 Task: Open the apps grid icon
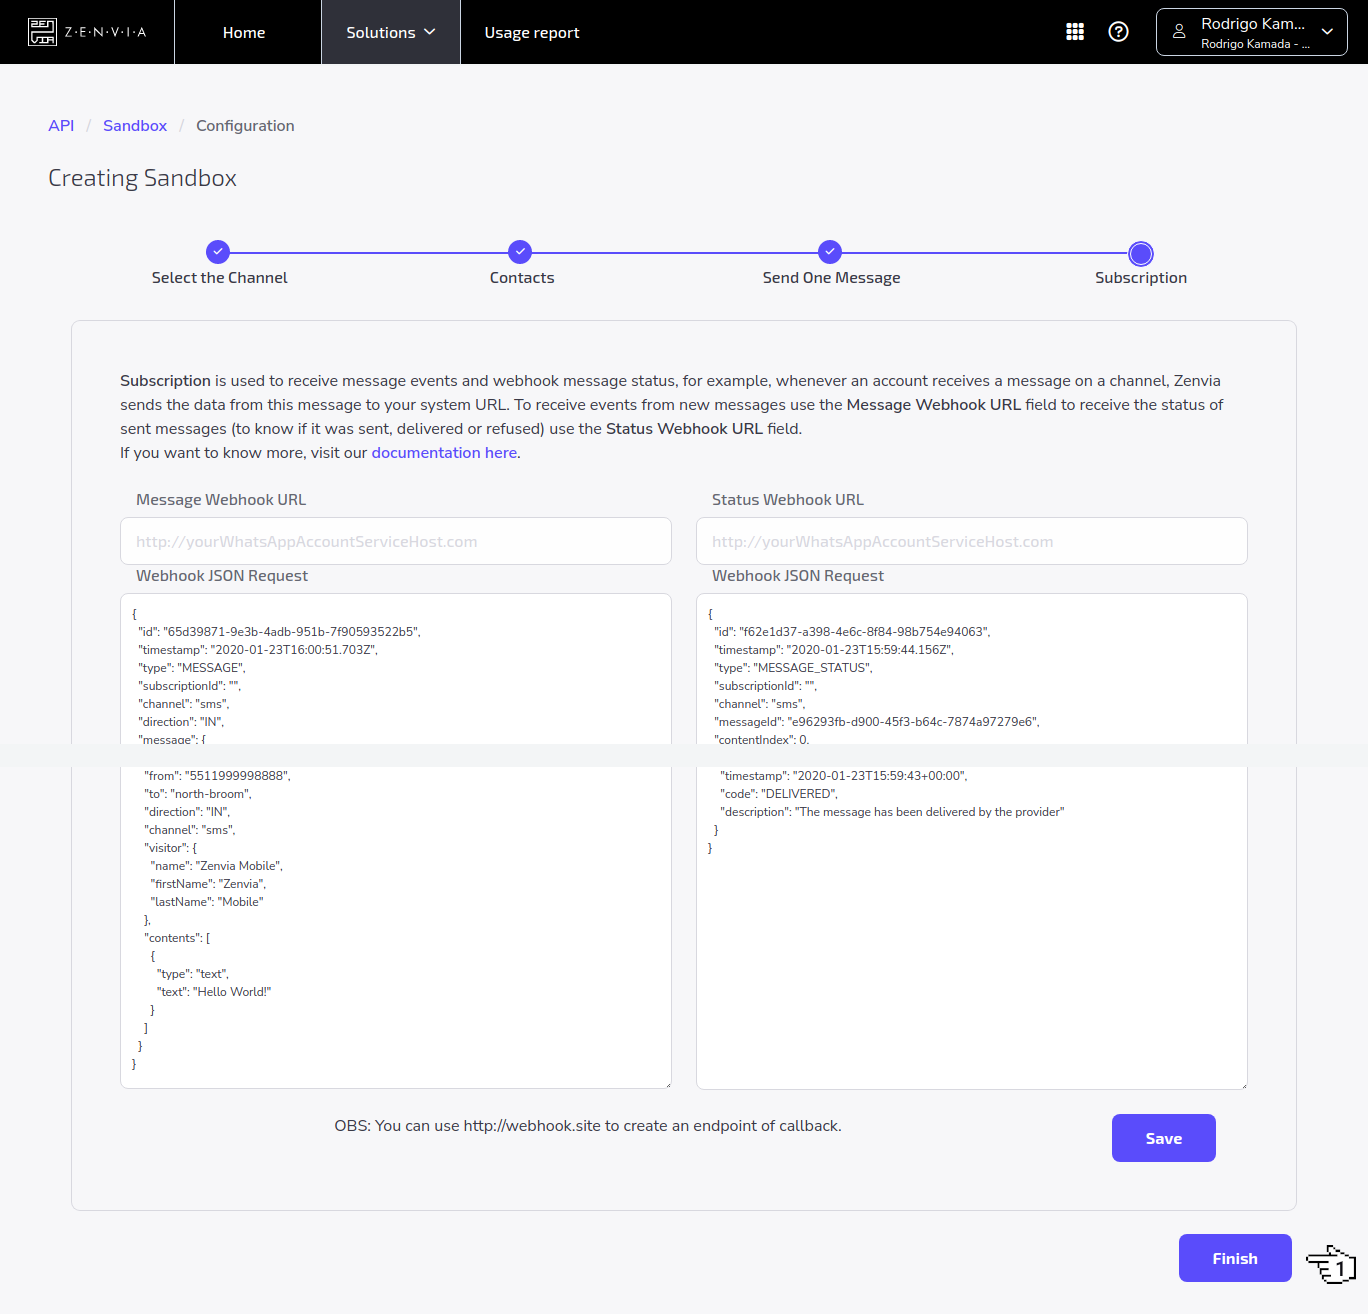tap(1074, 31)
